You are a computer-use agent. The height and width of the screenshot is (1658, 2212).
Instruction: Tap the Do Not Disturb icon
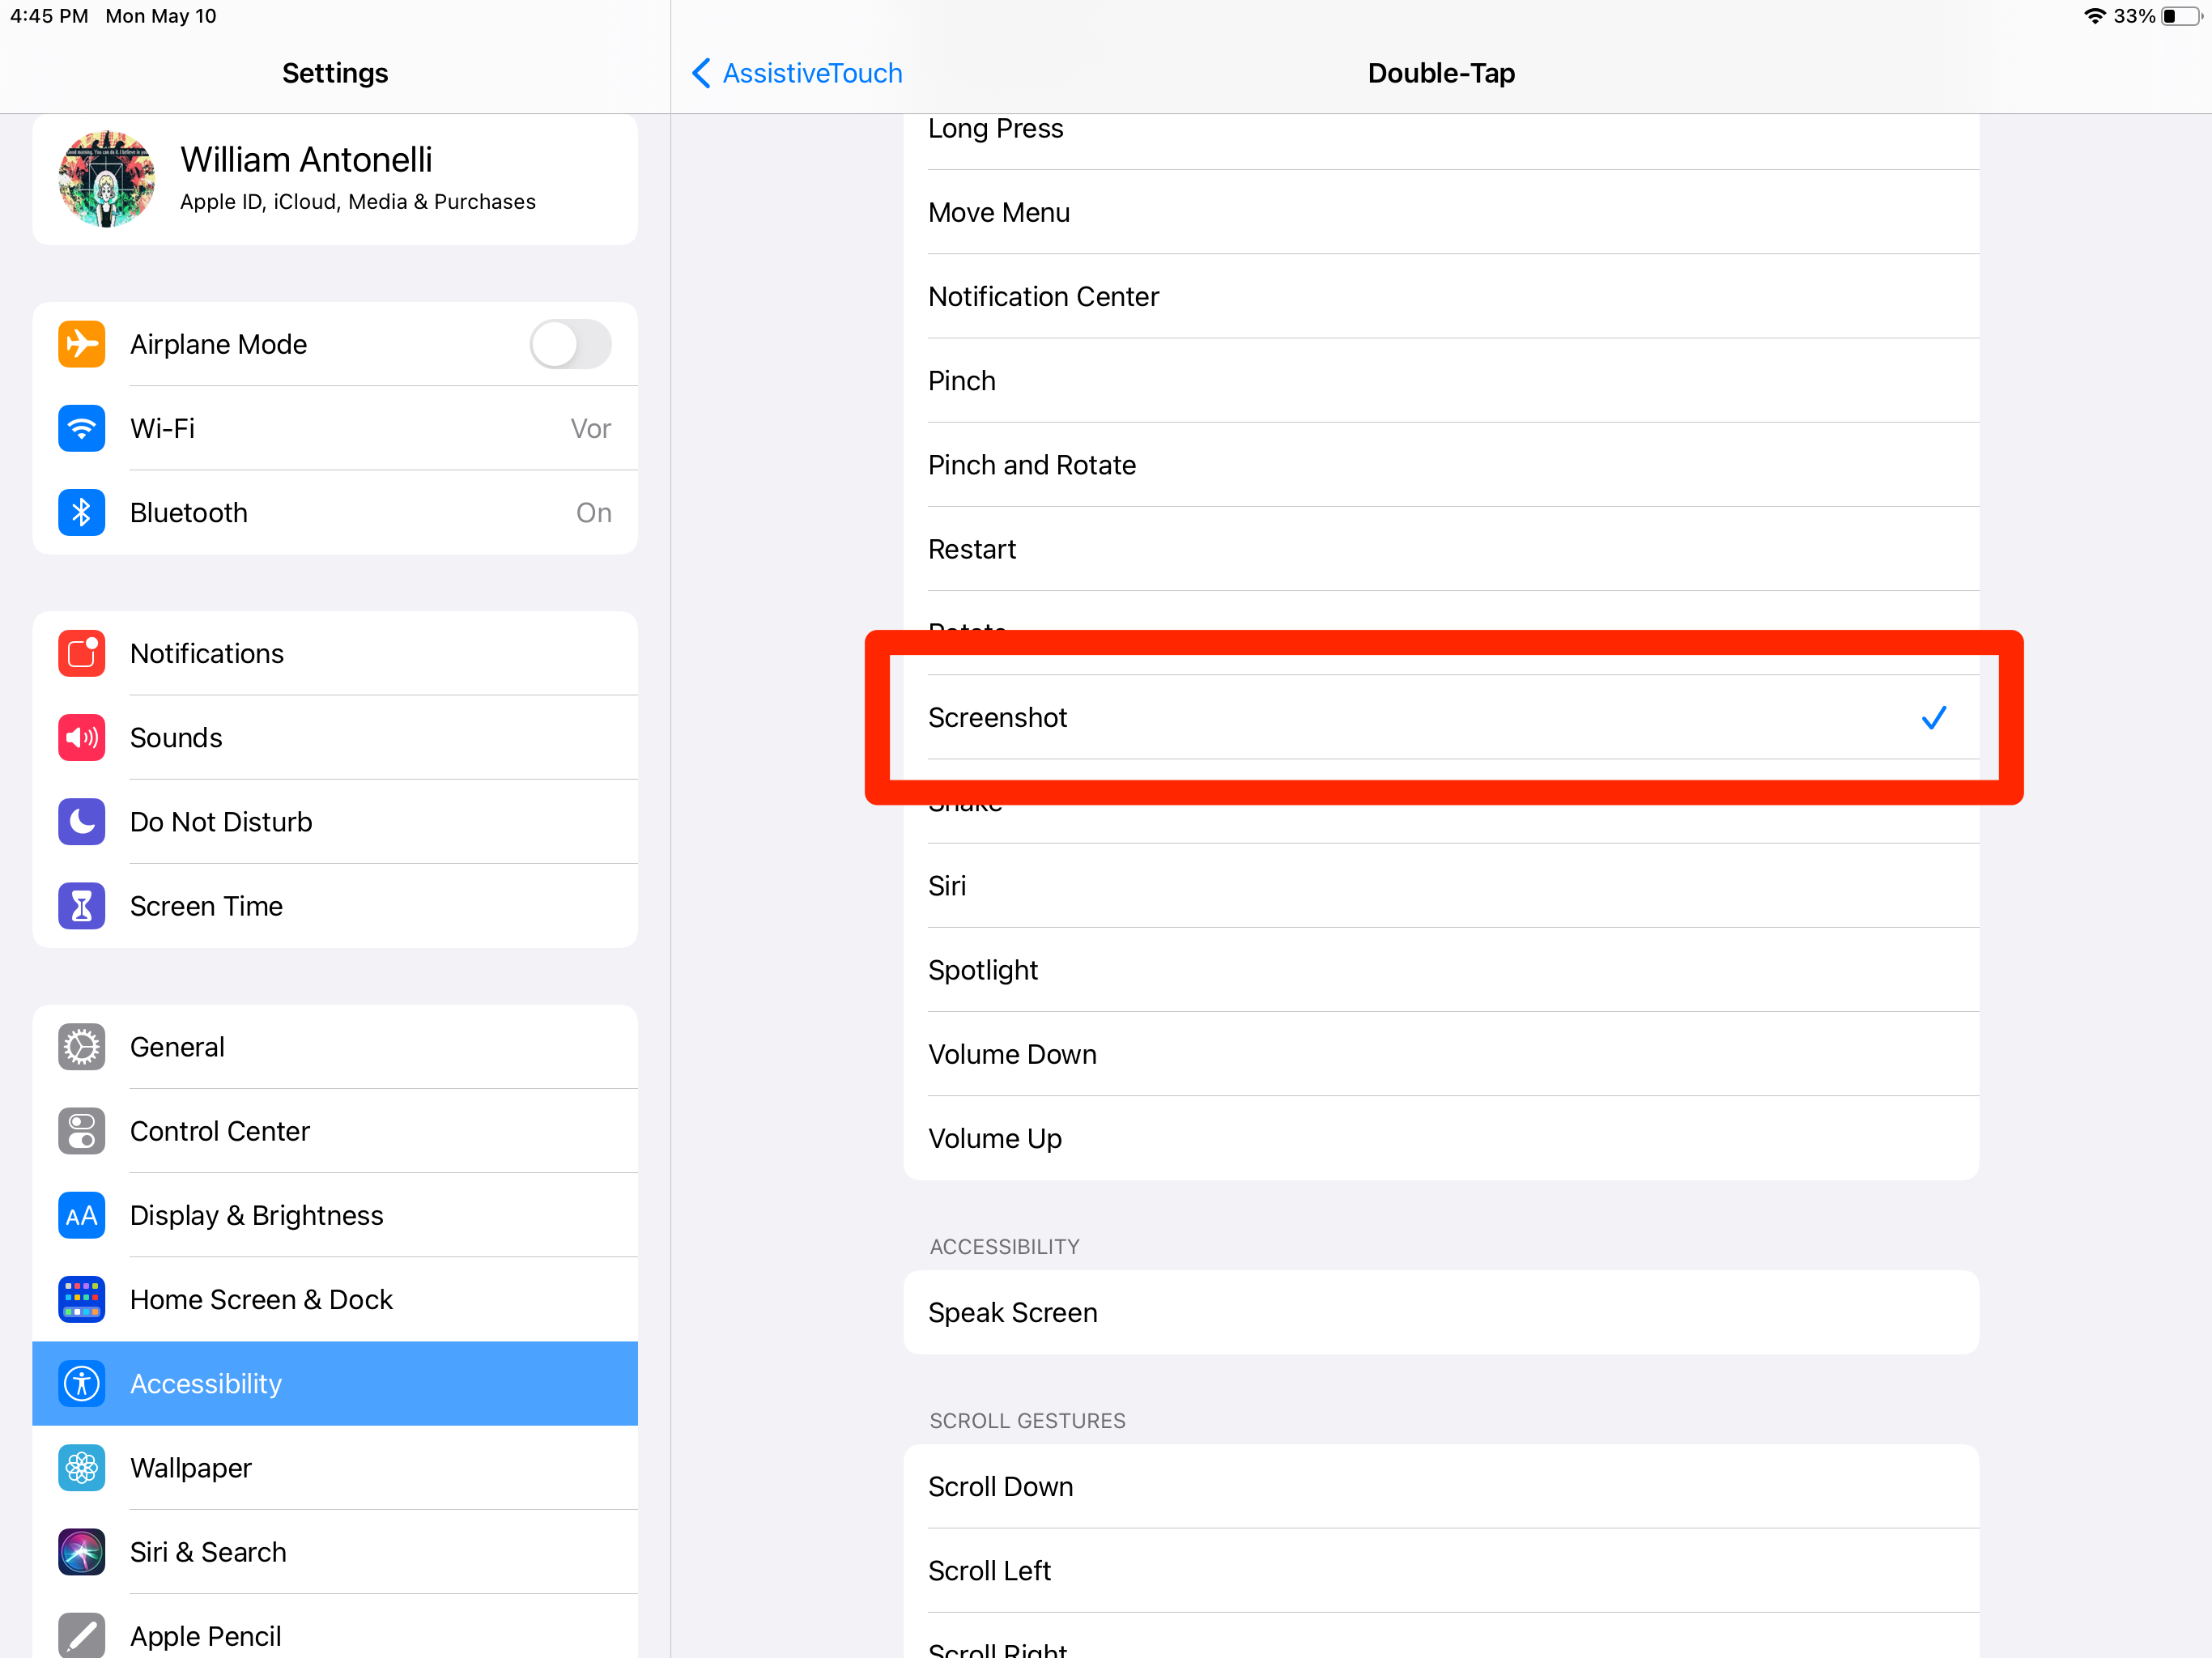(80, 820)
